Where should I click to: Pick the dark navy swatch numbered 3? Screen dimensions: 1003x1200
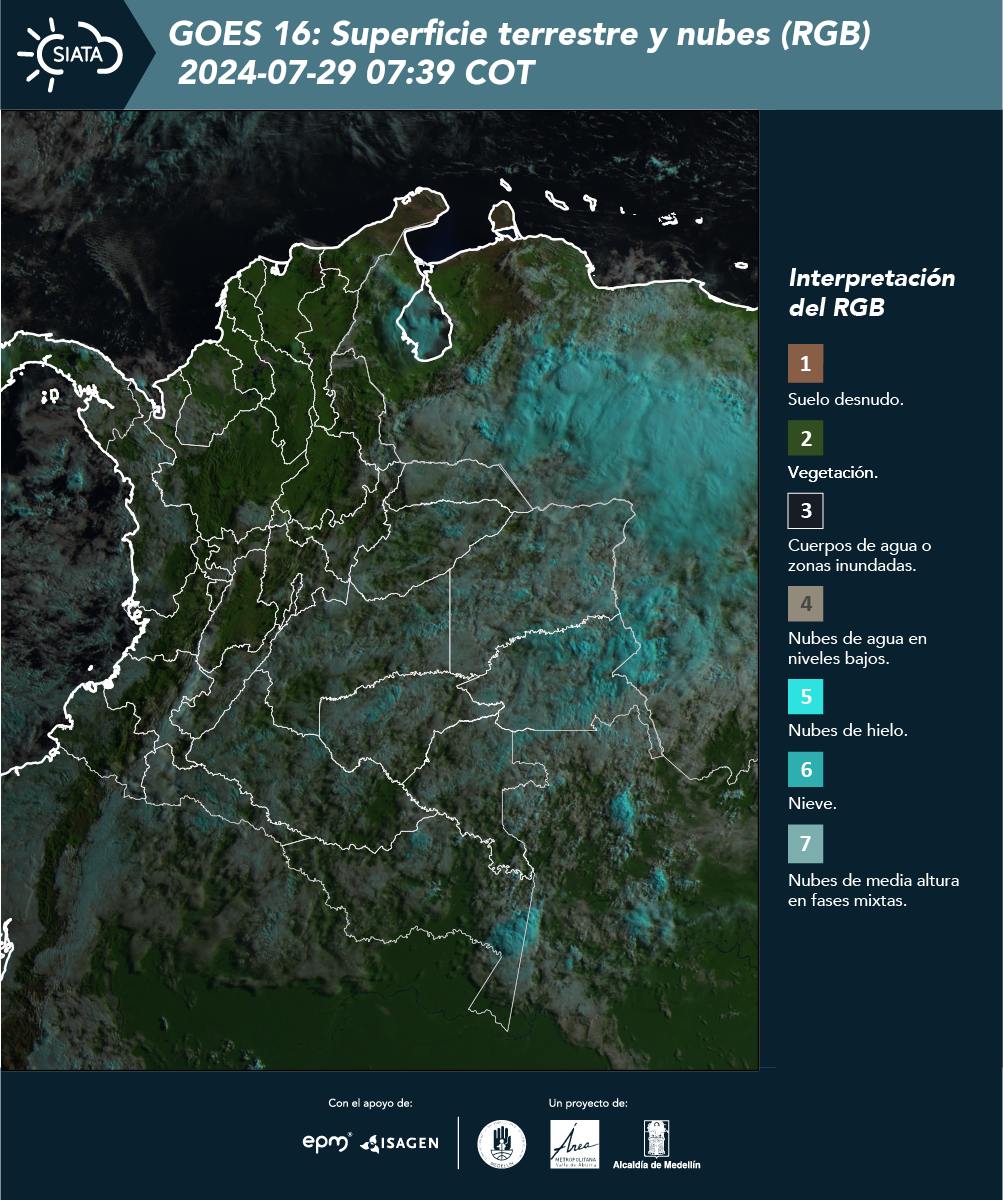pyautogui.click(x=805, y=511)
